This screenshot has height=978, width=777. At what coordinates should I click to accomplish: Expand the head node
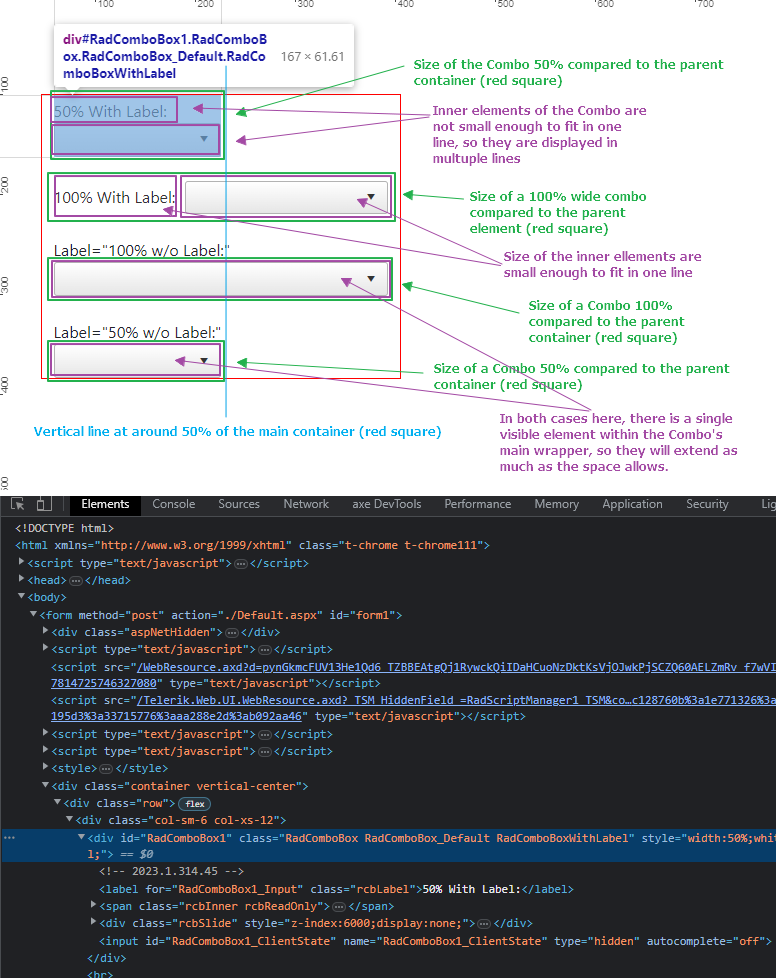tap(22, 579)
